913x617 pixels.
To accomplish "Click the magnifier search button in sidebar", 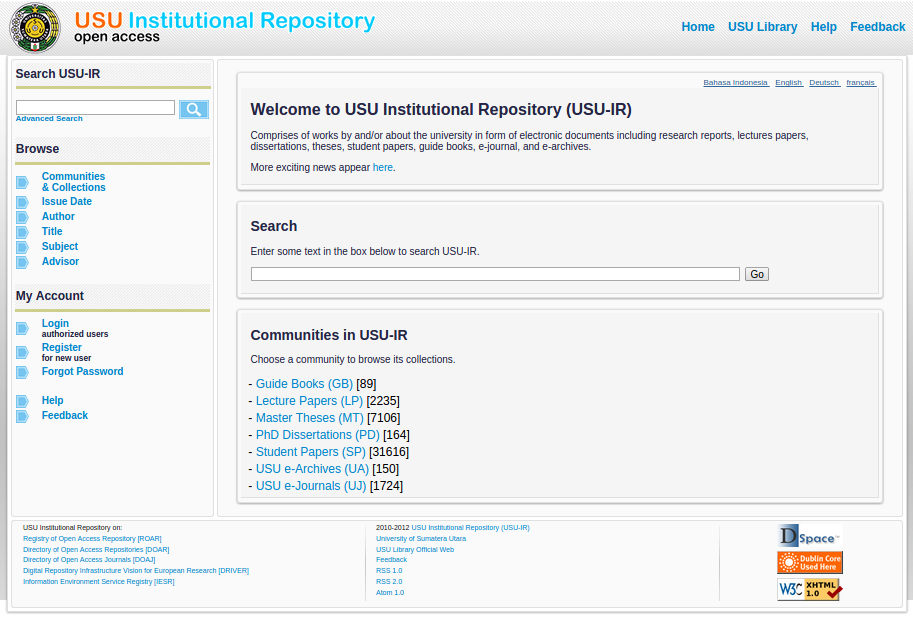I will click(x=194, y=109).
